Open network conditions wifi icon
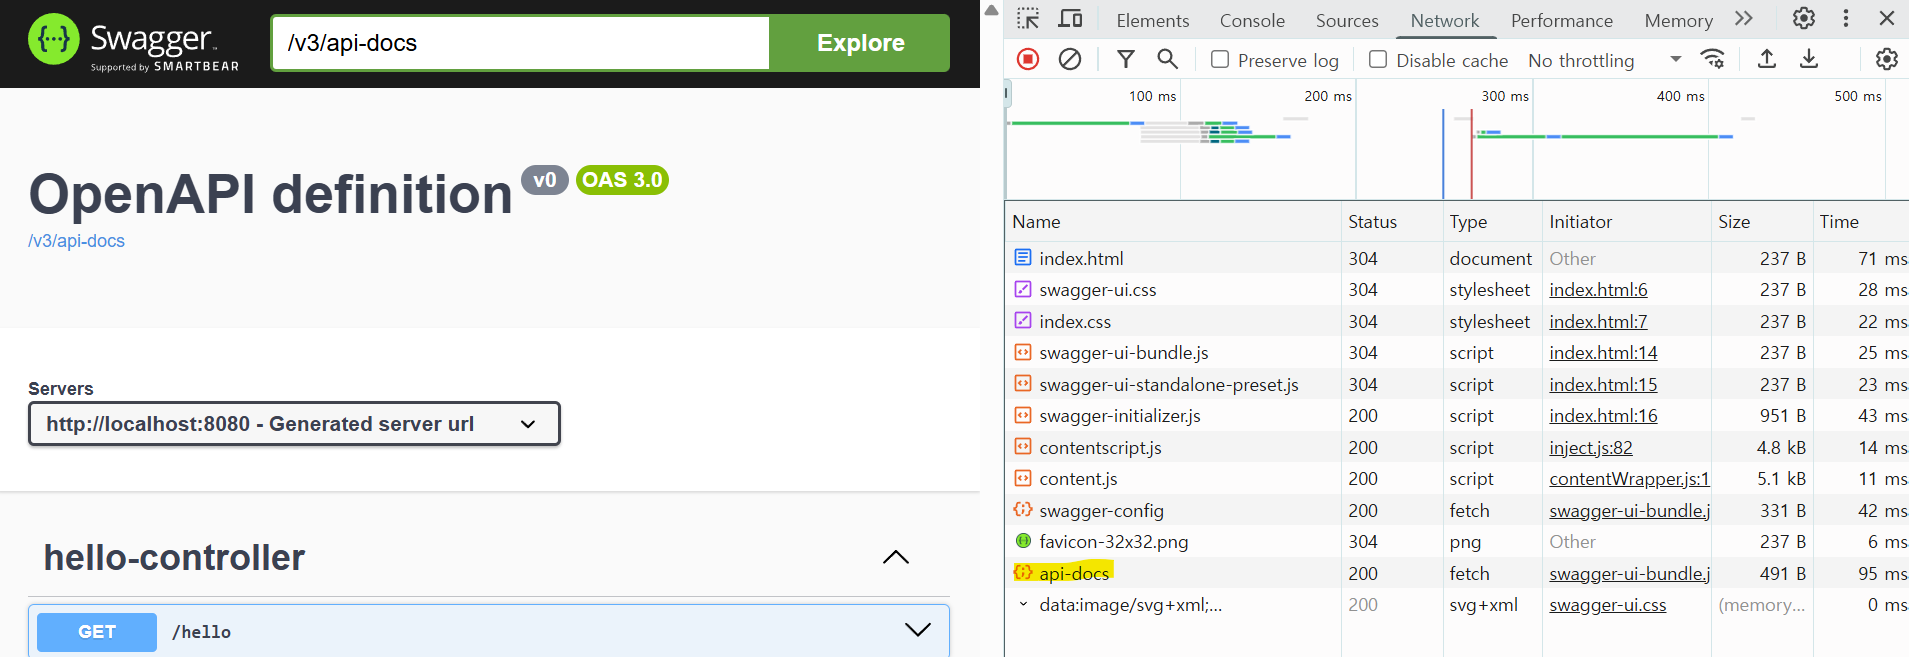This screenshot has width=1909, height=657. coord(1713,59)
